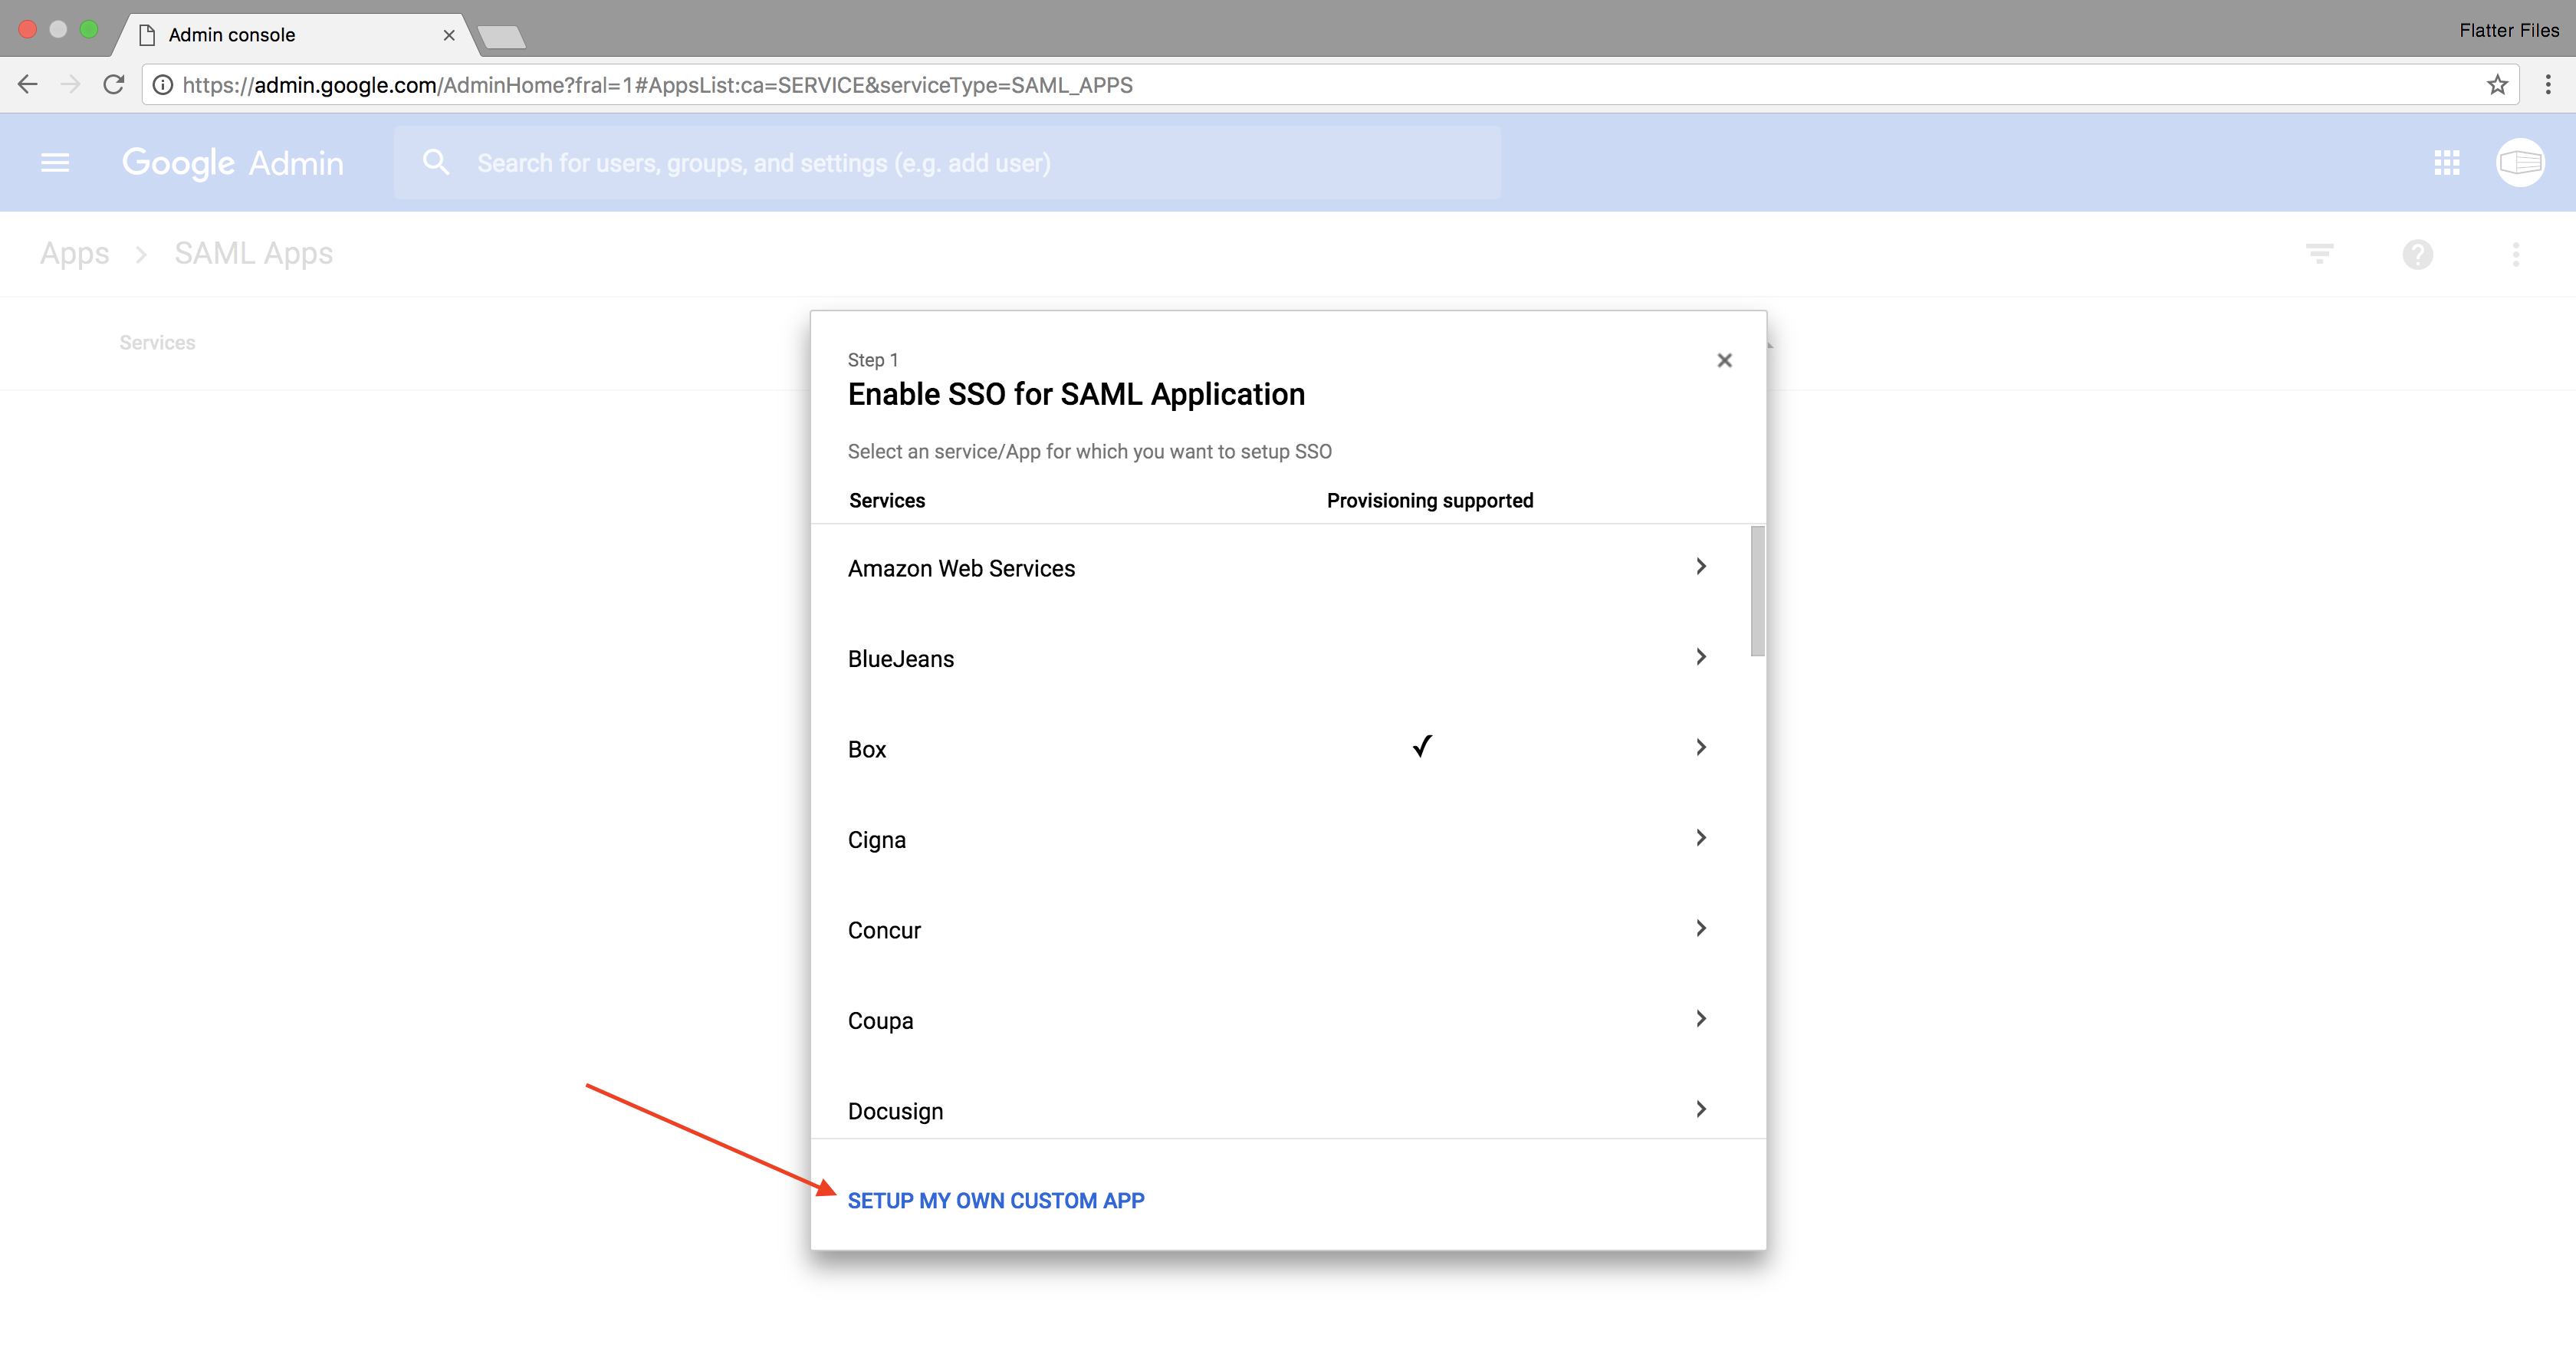The height and width of the screenshot is (1354, 2576).
Task: Open the Google apps grid
Action: click(2446, 162)
